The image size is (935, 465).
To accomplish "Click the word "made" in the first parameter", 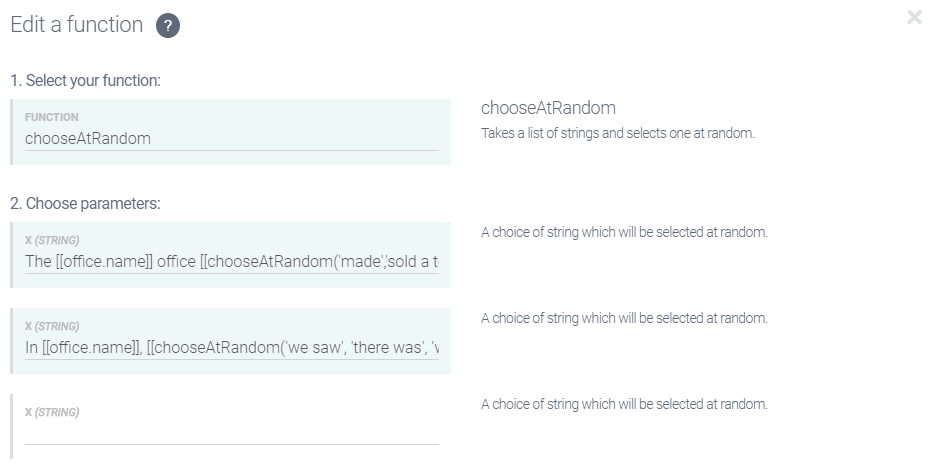I will pos(361,262).
